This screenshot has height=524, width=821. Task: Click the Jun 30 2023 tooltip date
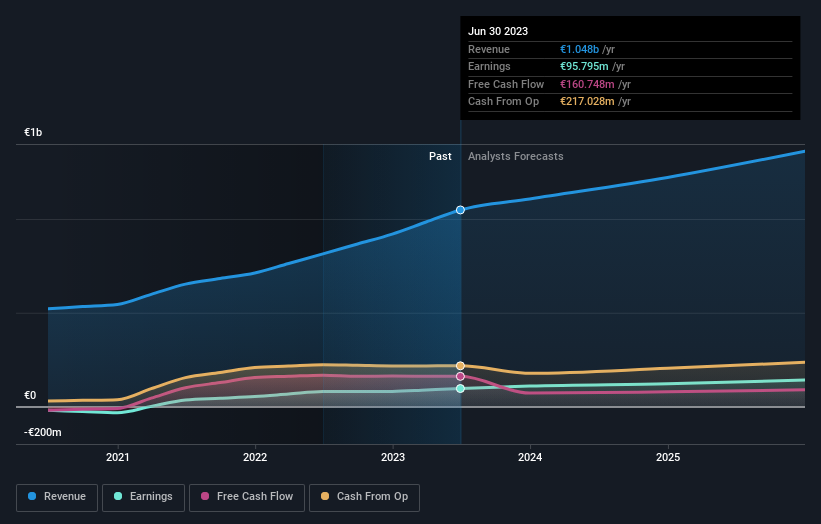coord(498,31)
